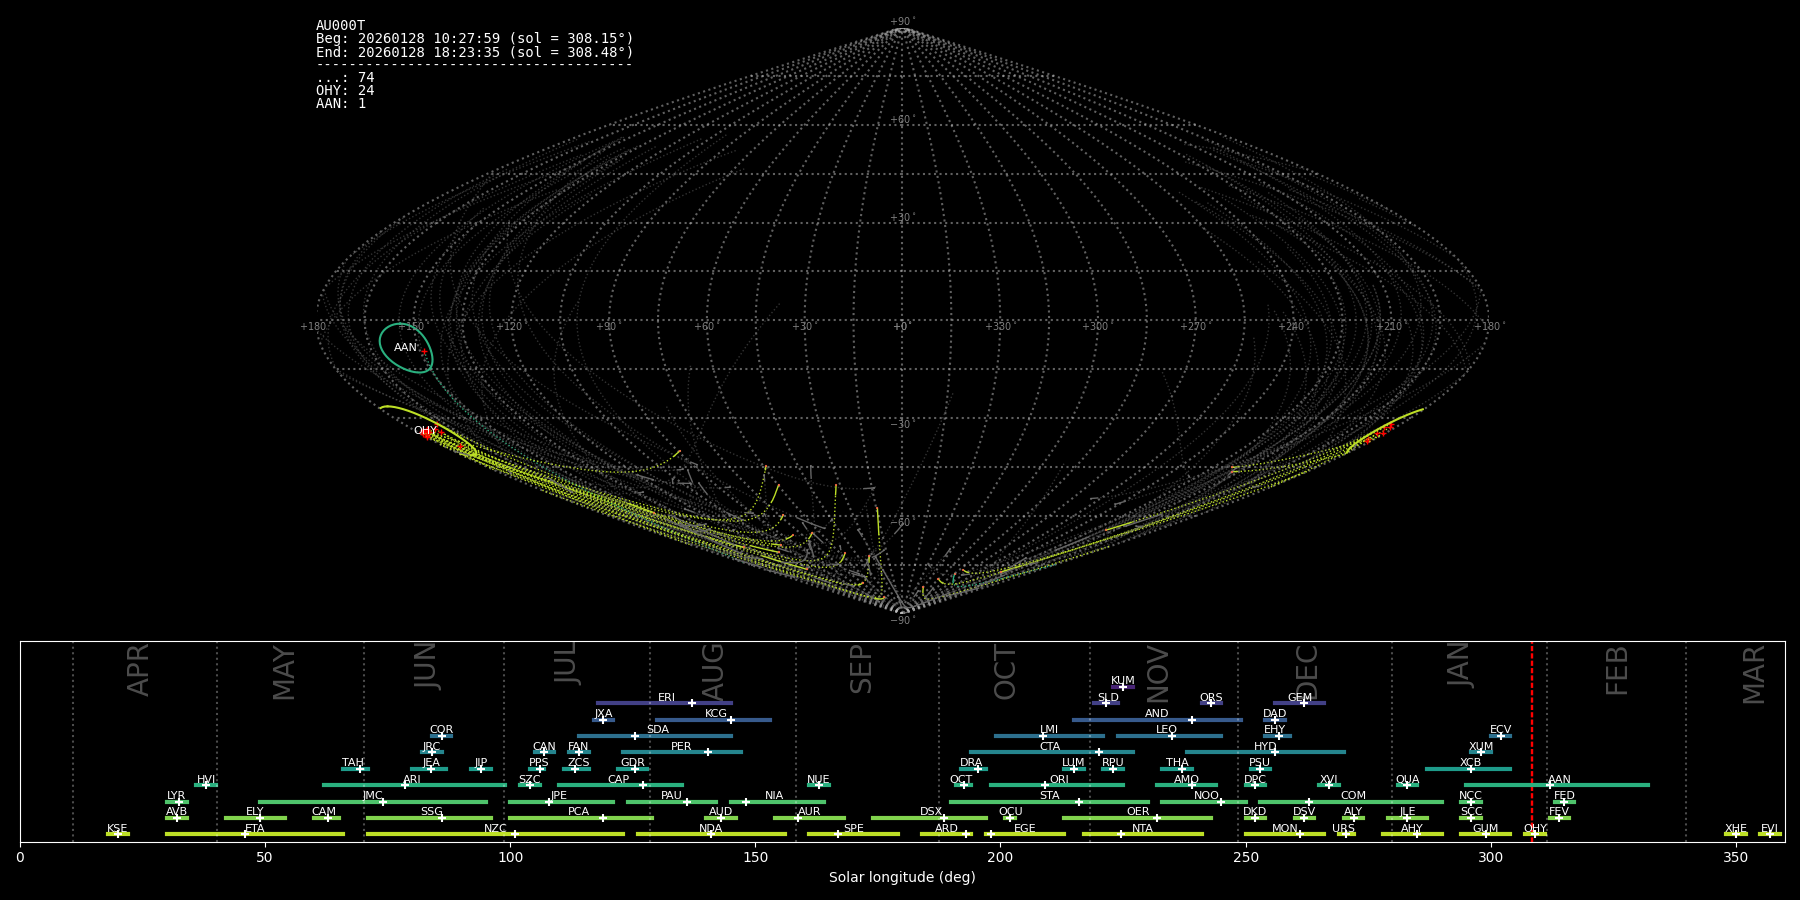The image size is (1800, 900).
Task: Click the CTA shower label in timeline
Action: pos(1049,747)
